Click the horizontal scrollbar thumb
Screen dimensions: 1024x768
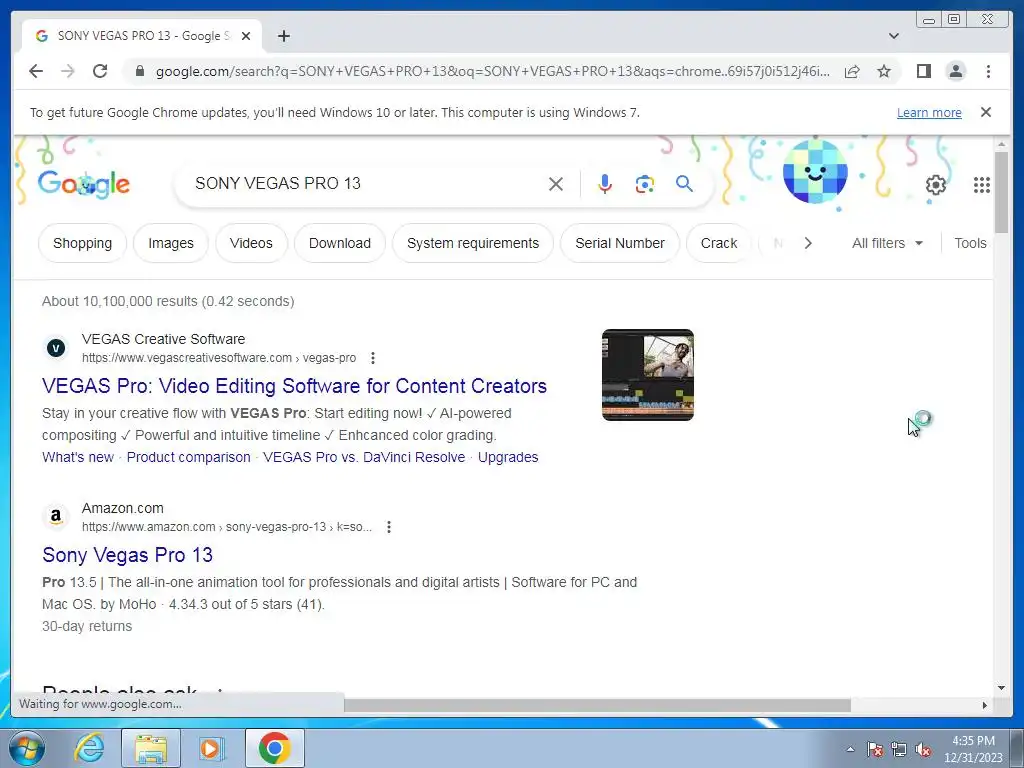point(597,705)
